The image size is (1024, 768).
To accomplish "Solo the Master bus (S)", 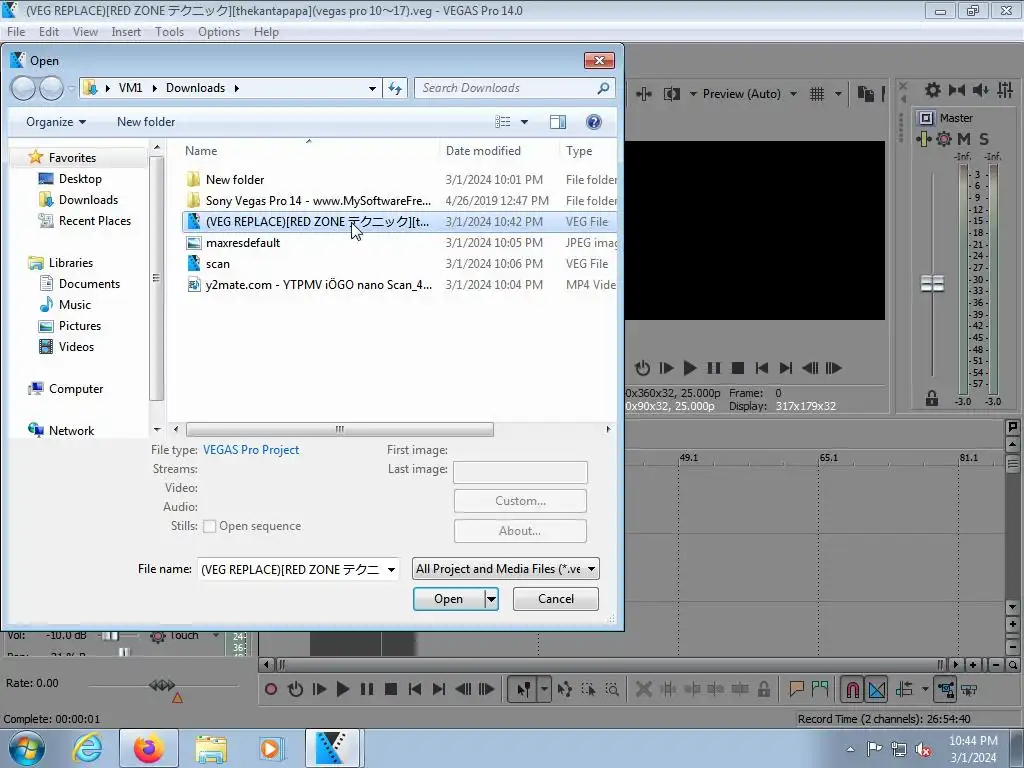I will 984,138.
